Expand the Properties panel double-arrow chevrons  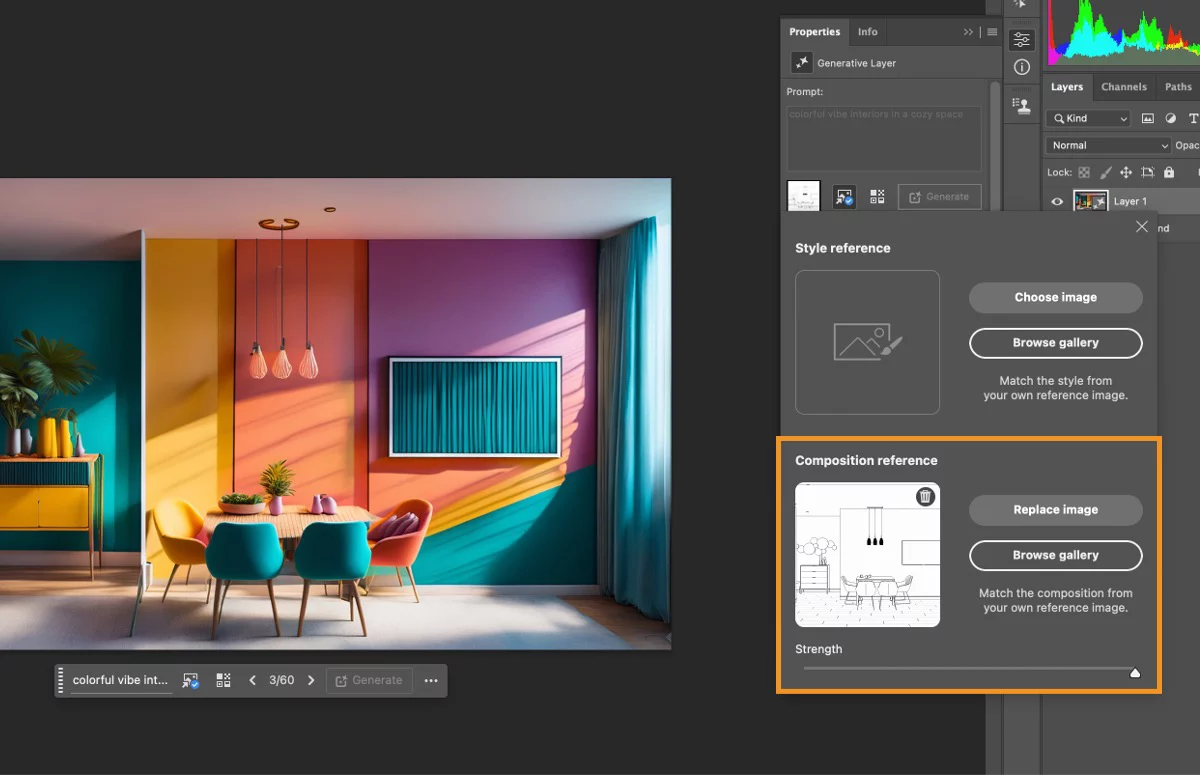pos(968,32)
